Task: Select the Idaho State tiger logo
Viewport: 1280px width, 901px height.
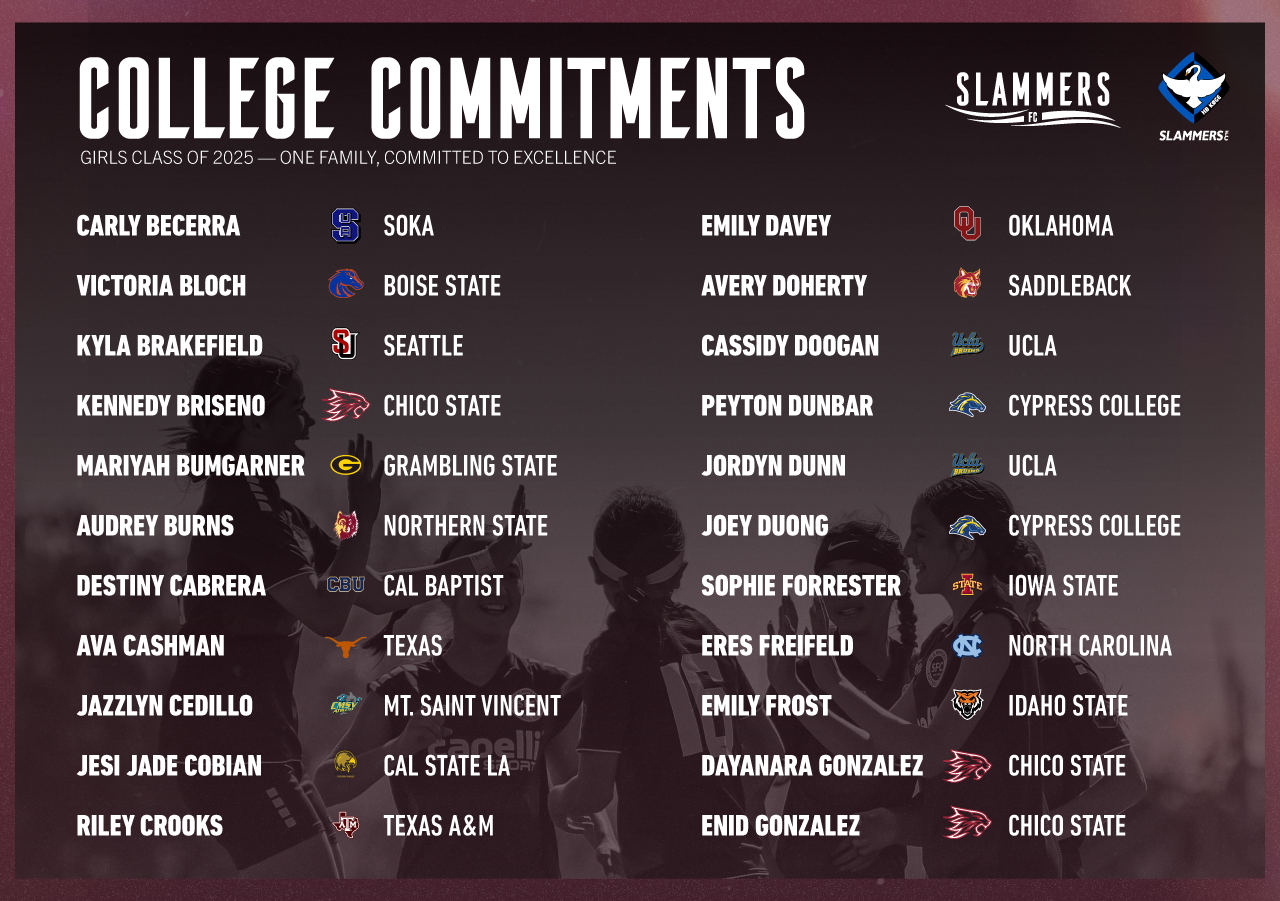Action: pyautogui.click(x=967, y=705)
